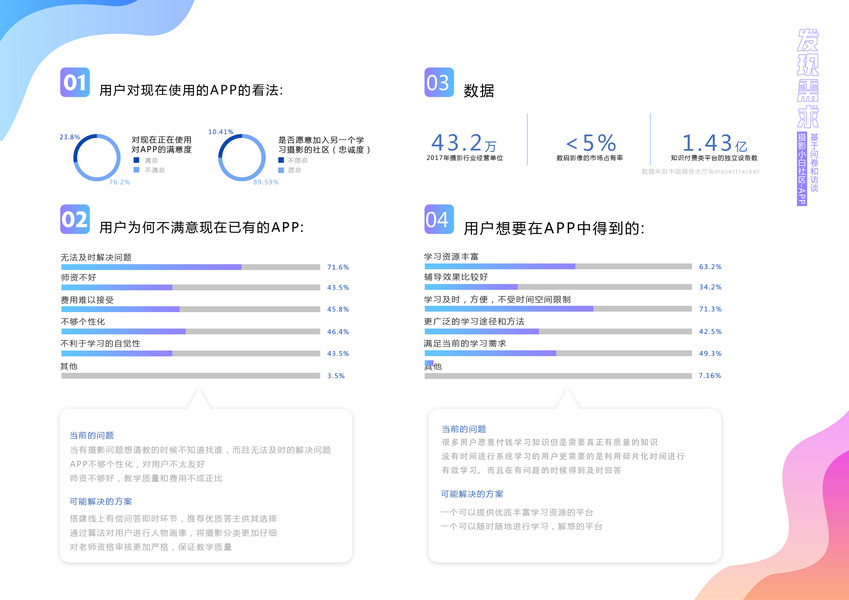Click the 学习及时，方便 progress bar

tap(558, 309)
